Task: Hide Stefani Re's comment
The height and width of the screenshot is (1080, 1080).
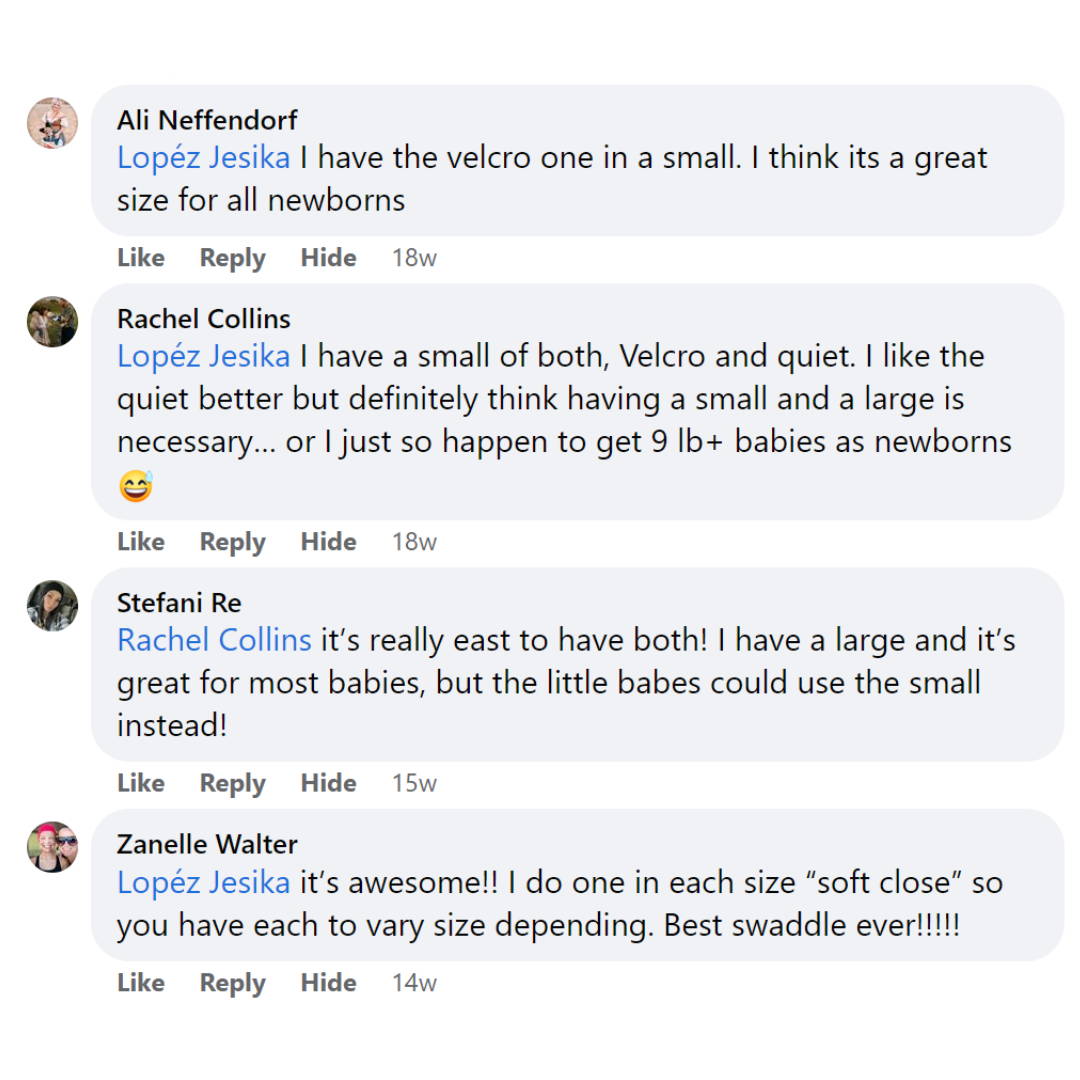Action: pos(328,783)
